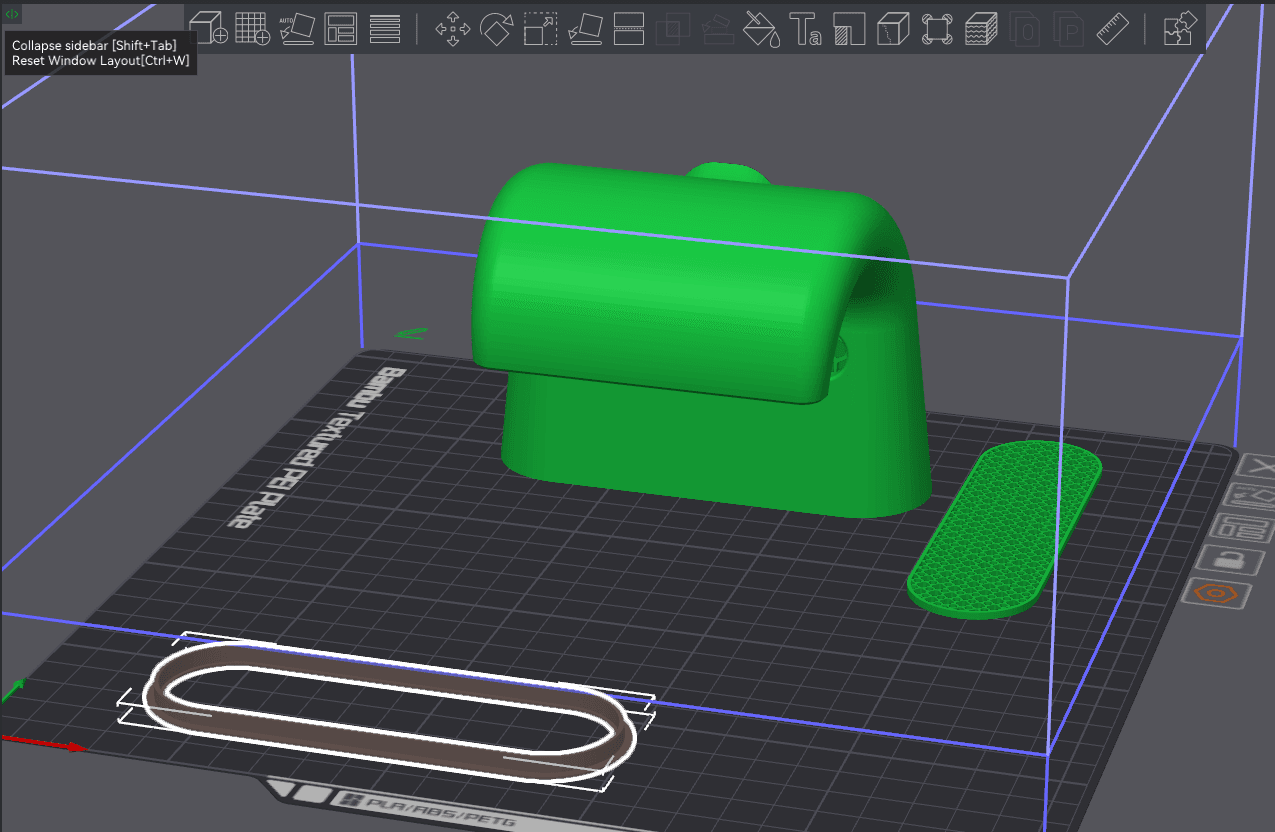The width and height of the screenshot is (1275, 832).
Task: Open the Cut tool
Action: 629,28
